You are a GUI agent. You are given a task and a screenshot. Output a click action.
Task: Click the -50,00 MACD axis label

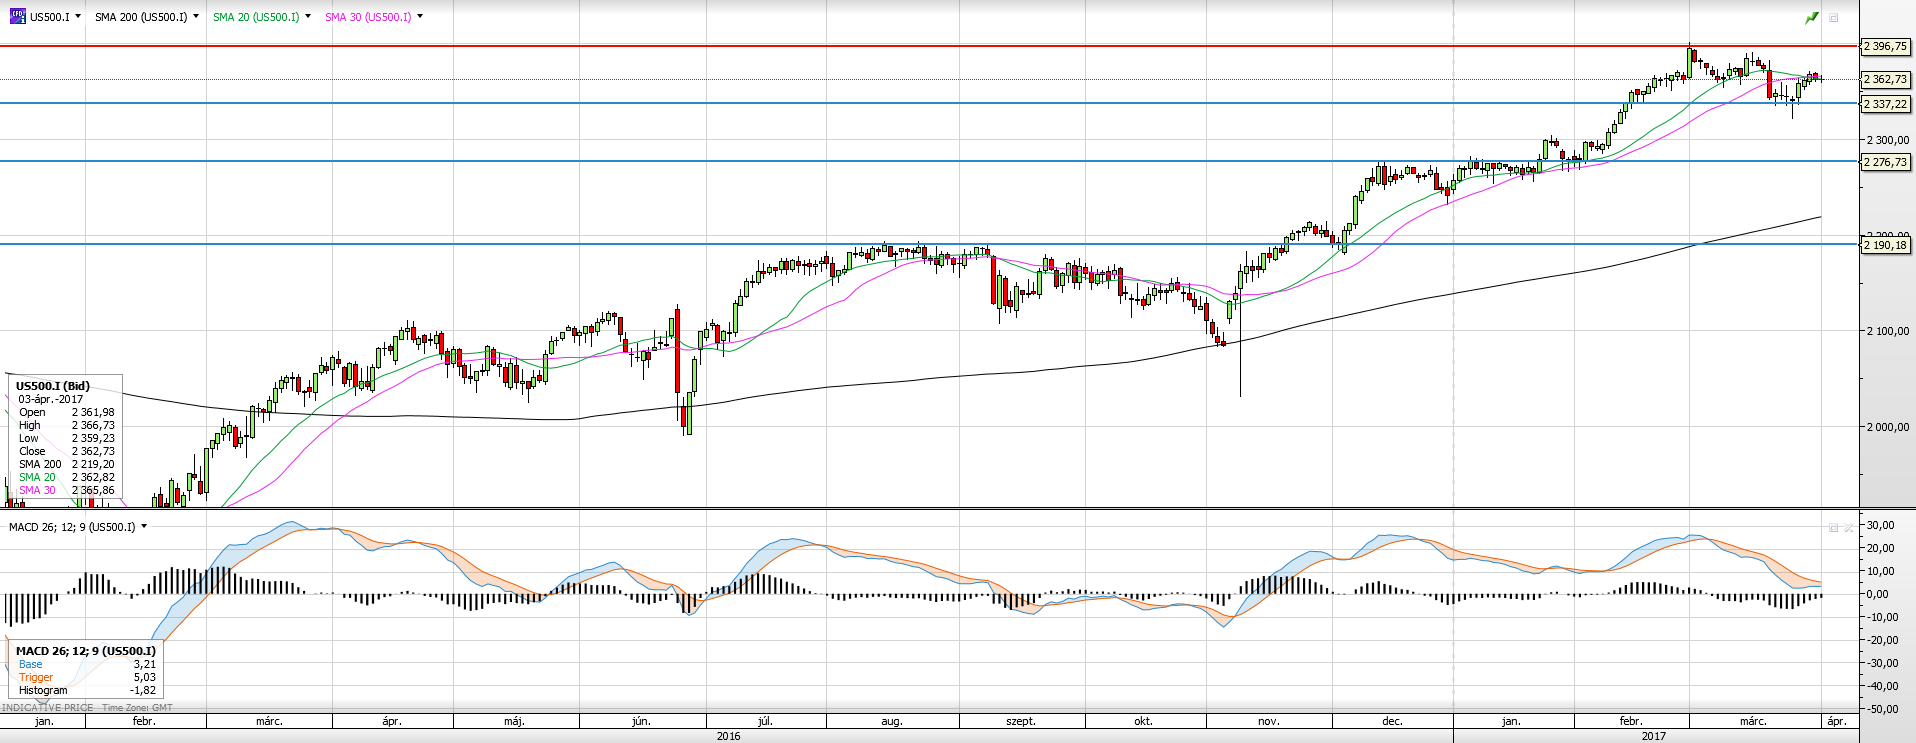(x=1880, y=709)
